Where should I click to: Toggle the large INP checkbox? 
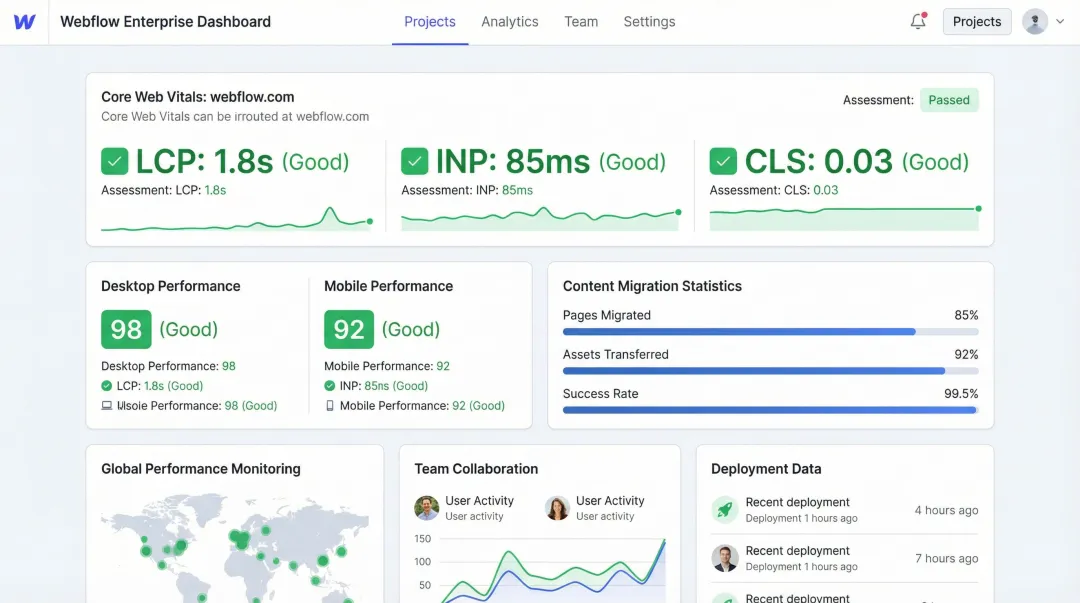click(415, 161)
